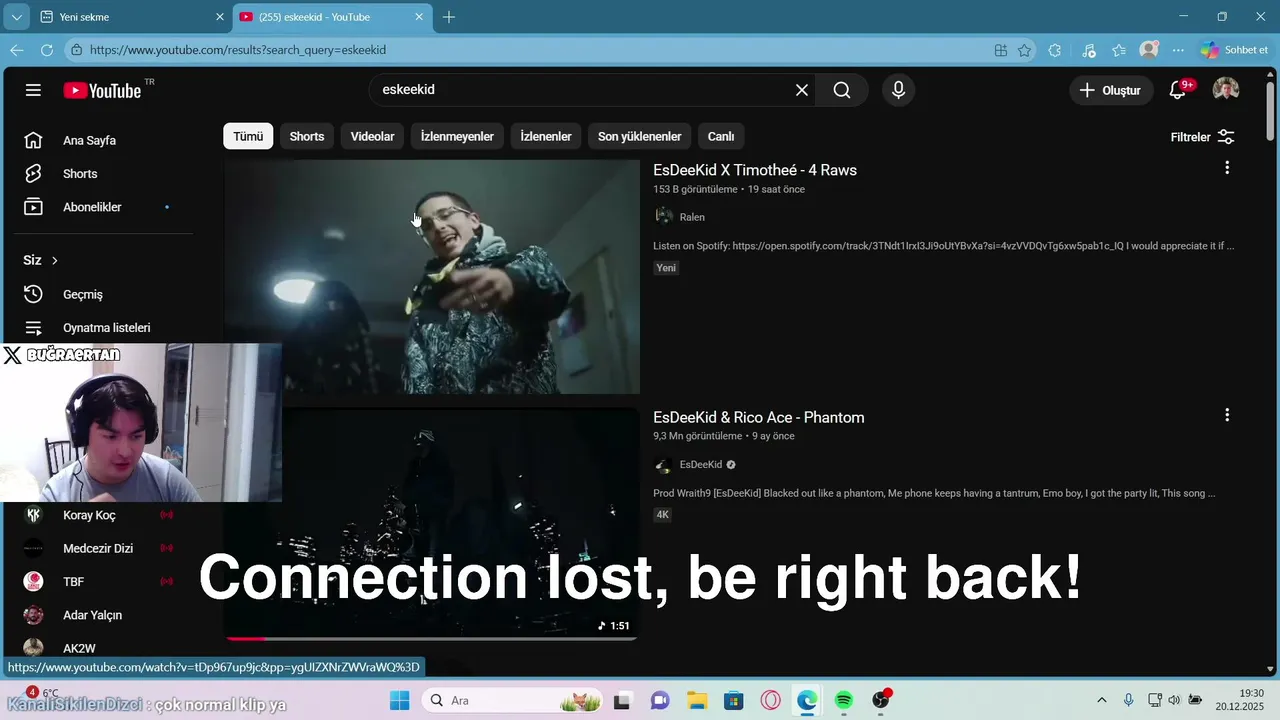1280x720 pixels.
Task: Click the Oluştur create button
Action: [1111, 90]
